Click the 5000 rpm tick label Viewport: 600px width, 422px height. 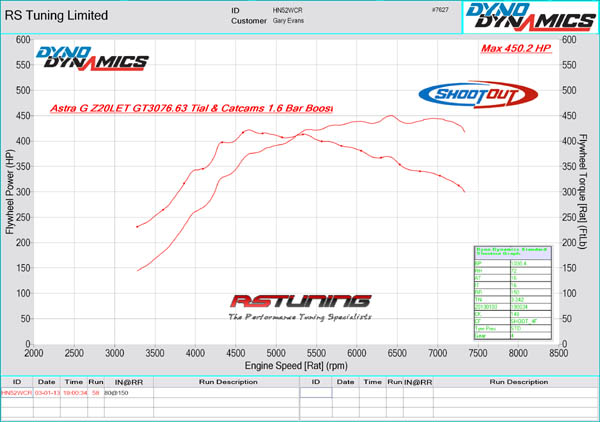[x=276, y=353]
